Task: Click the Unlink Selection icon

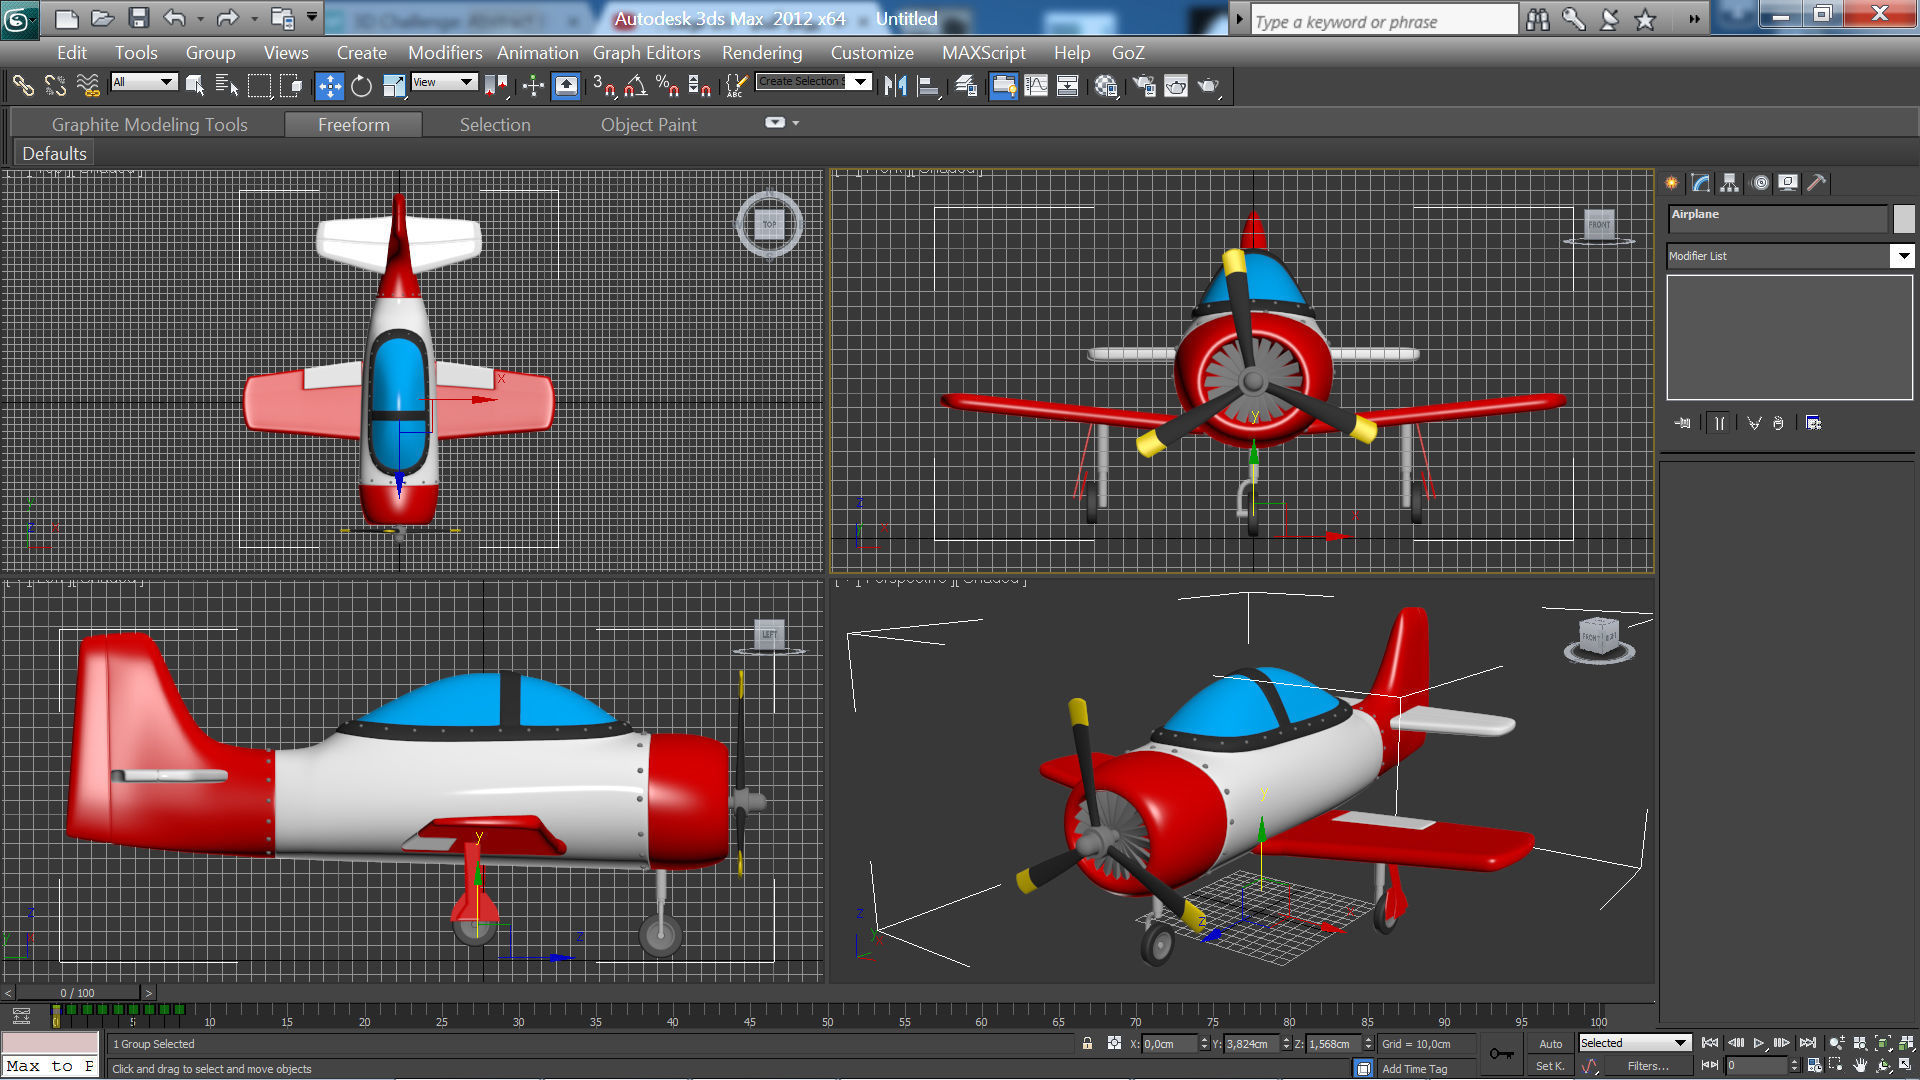Action: click(55, 86)
